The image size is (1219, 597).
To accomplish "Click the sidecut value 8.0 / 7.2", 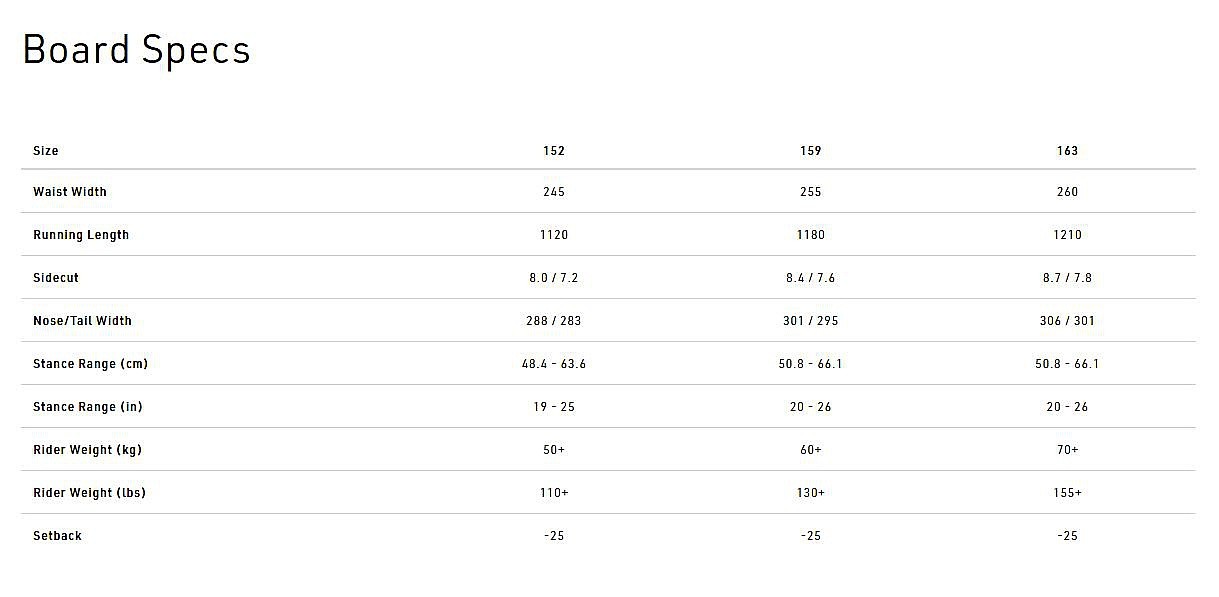I will [x=554, y=278].
